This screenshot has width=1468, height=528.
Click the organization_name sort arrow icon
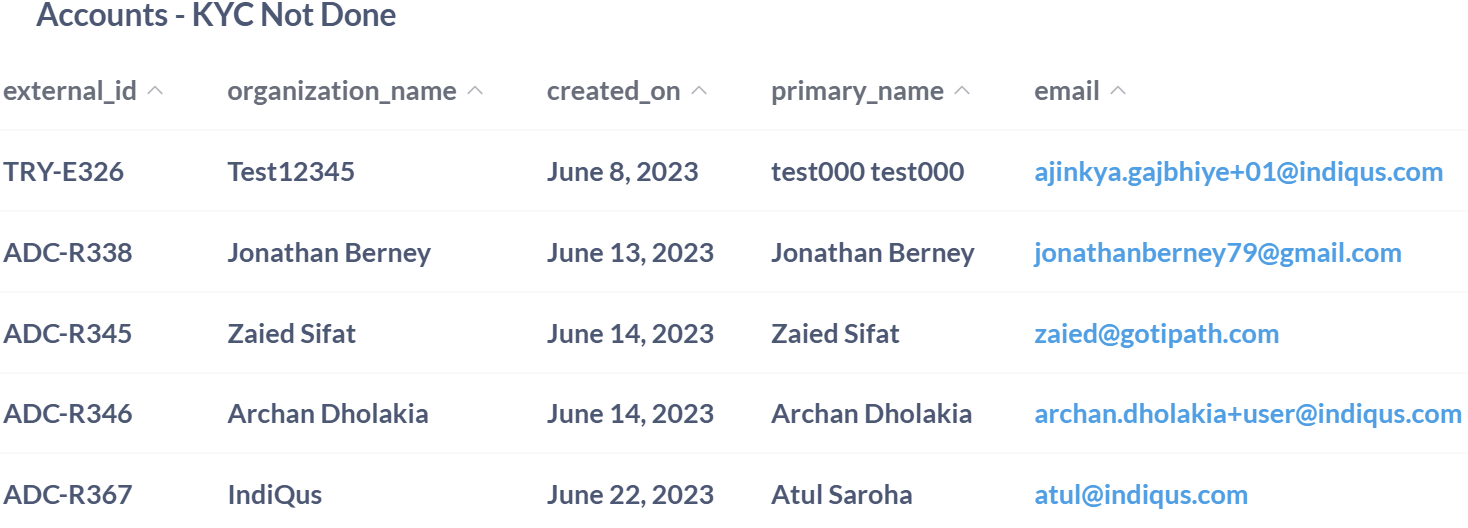475,91
